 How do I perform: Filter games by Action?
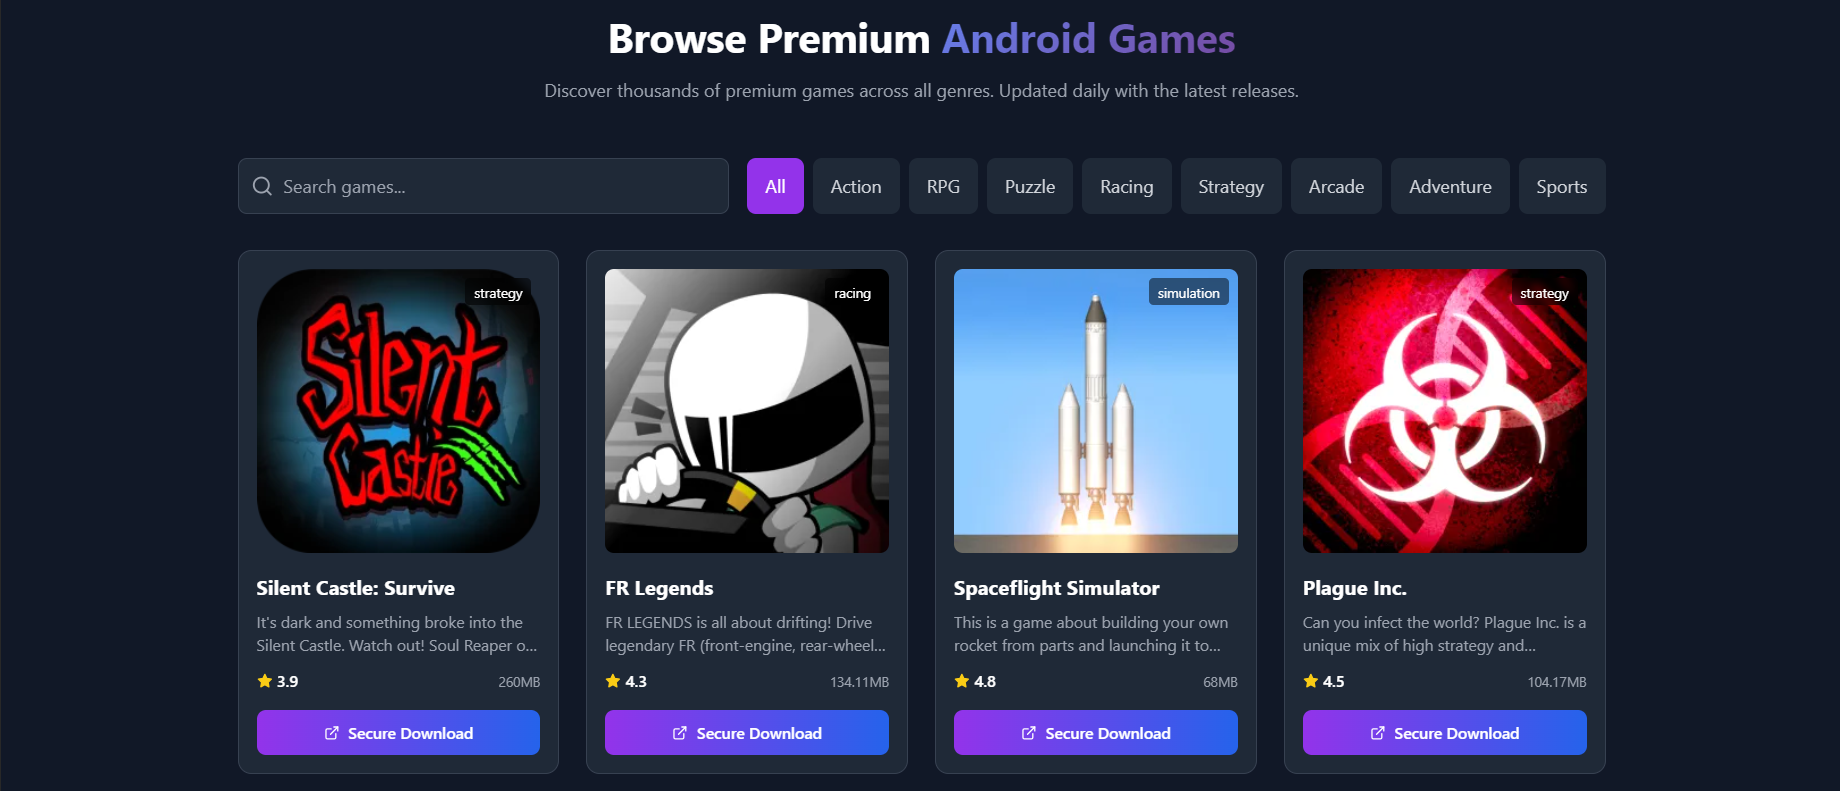[856, 186]
